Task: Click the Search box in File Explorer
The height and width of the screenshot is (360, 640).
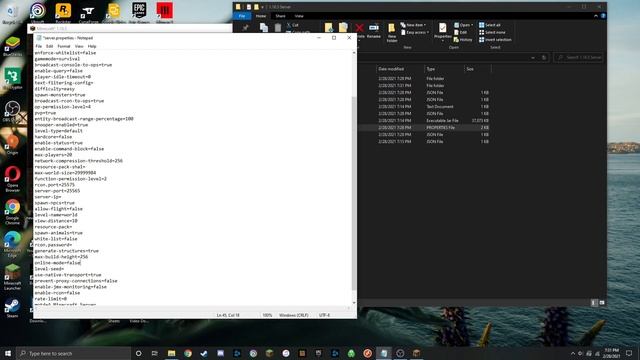Action: pyautogui.click(x=579, y=58)
